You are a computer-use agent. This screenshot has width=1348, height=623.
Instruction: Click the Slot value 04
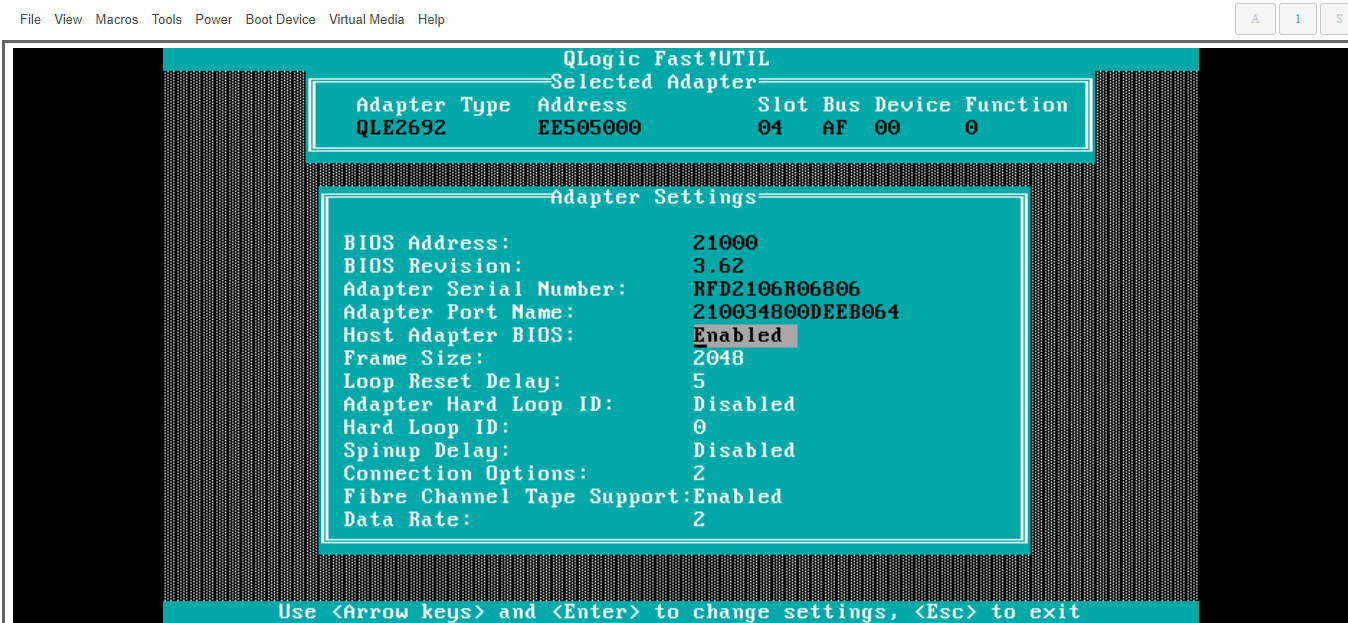(770, 128)
